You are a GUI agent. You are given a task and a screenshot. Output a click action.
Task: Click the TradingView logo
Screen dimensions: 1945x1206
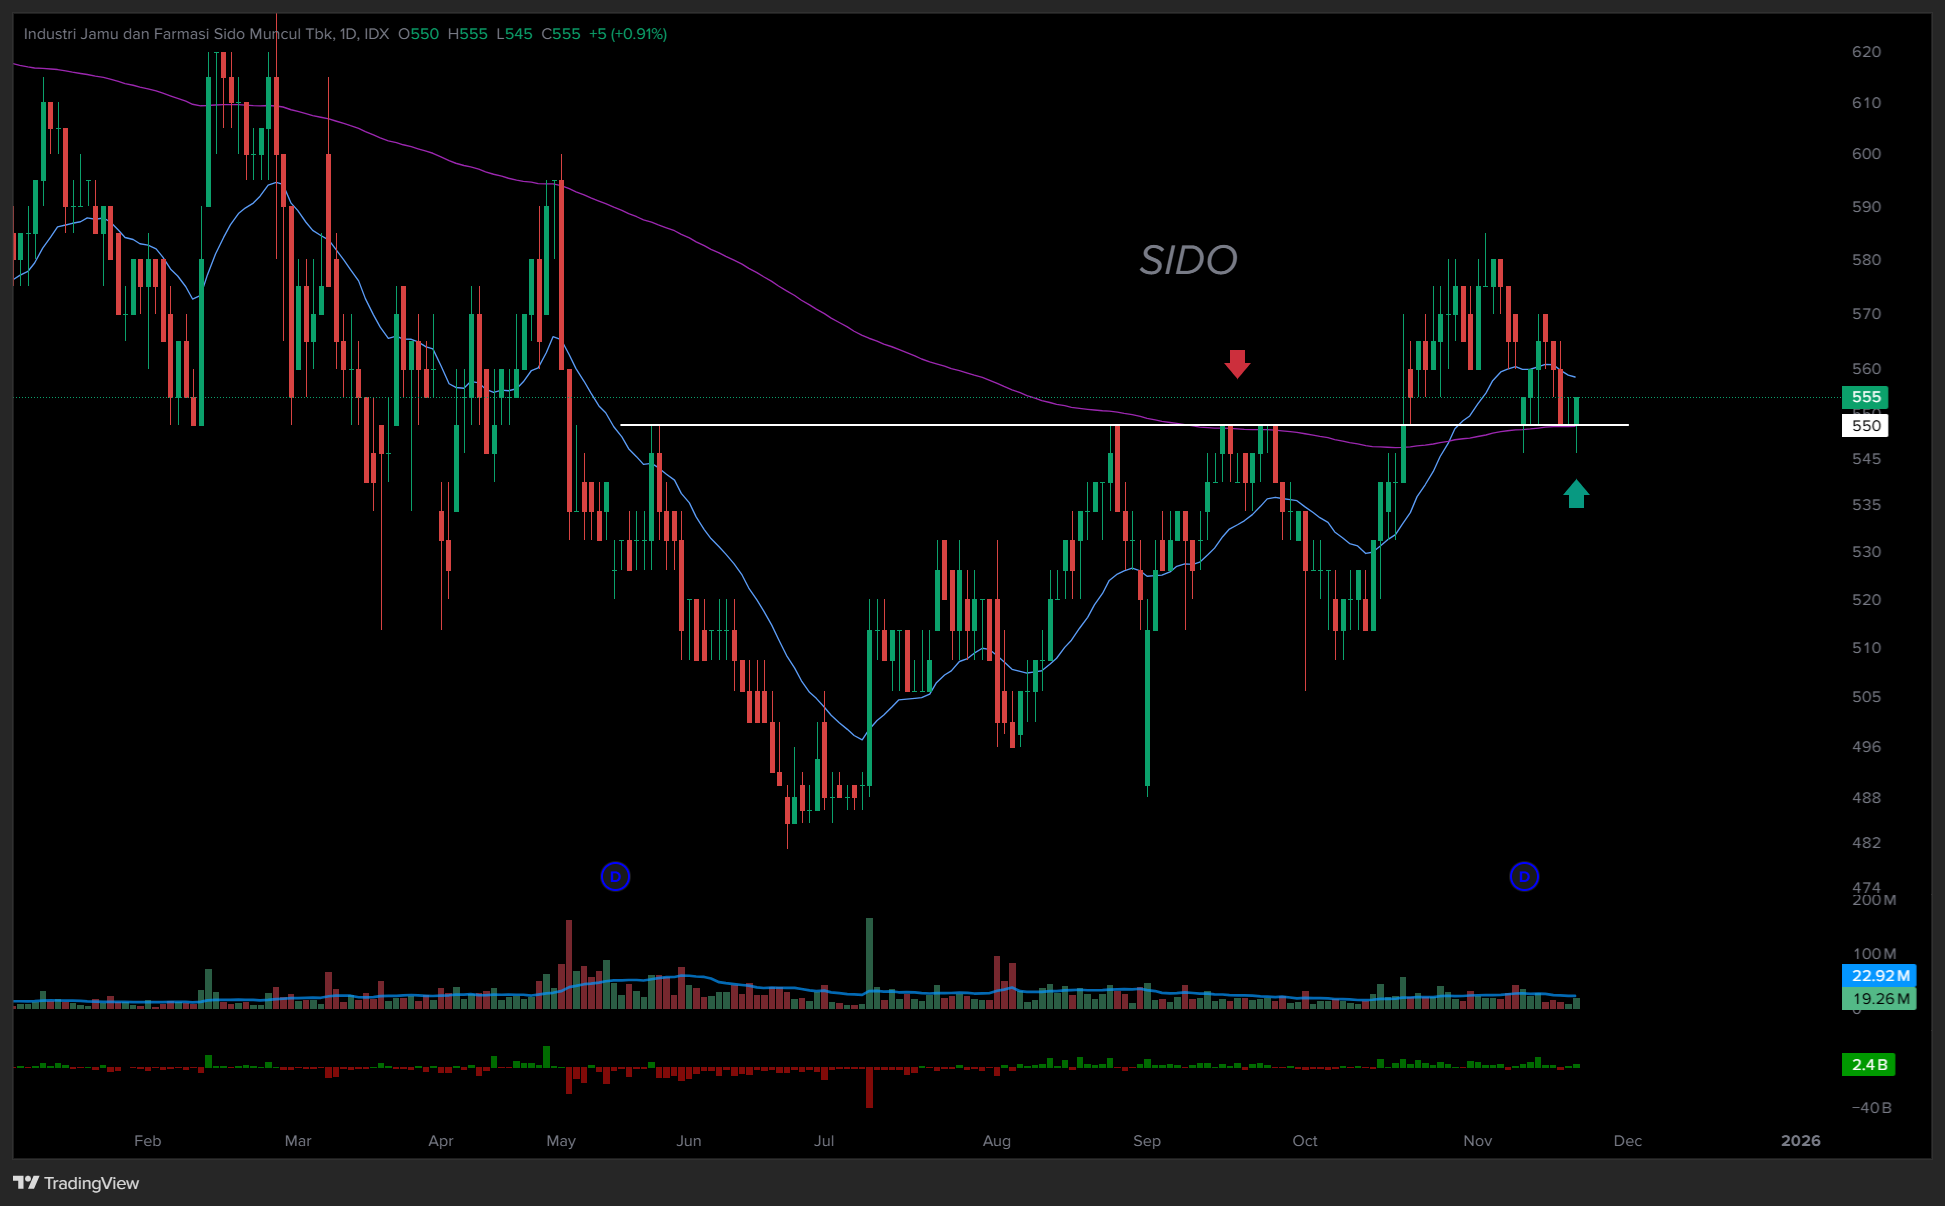click(26, 1183)
